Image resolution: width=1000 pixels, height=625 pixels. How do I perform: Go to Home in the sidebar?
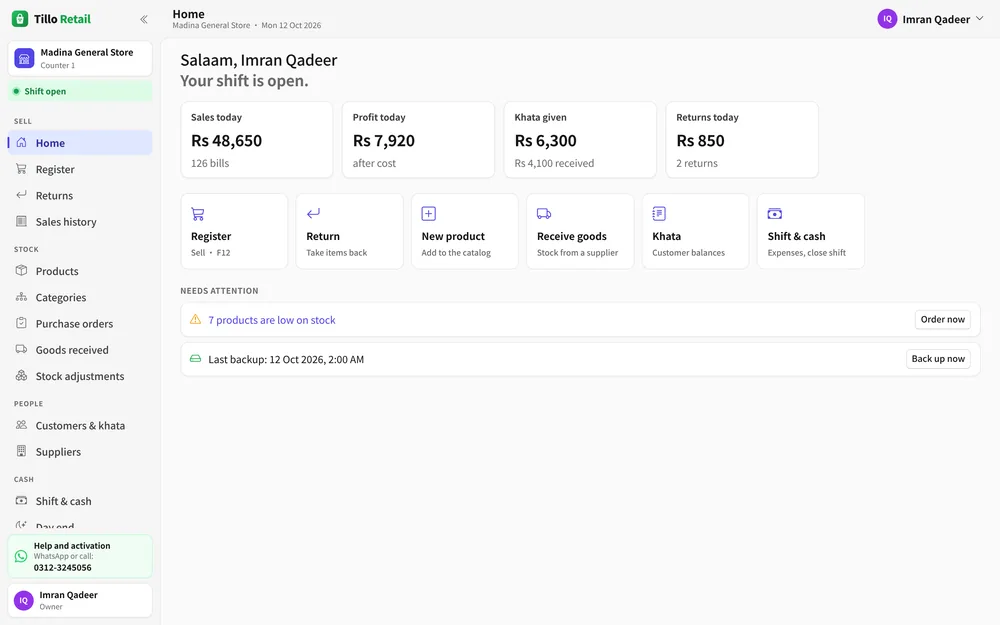click(80, 143)
